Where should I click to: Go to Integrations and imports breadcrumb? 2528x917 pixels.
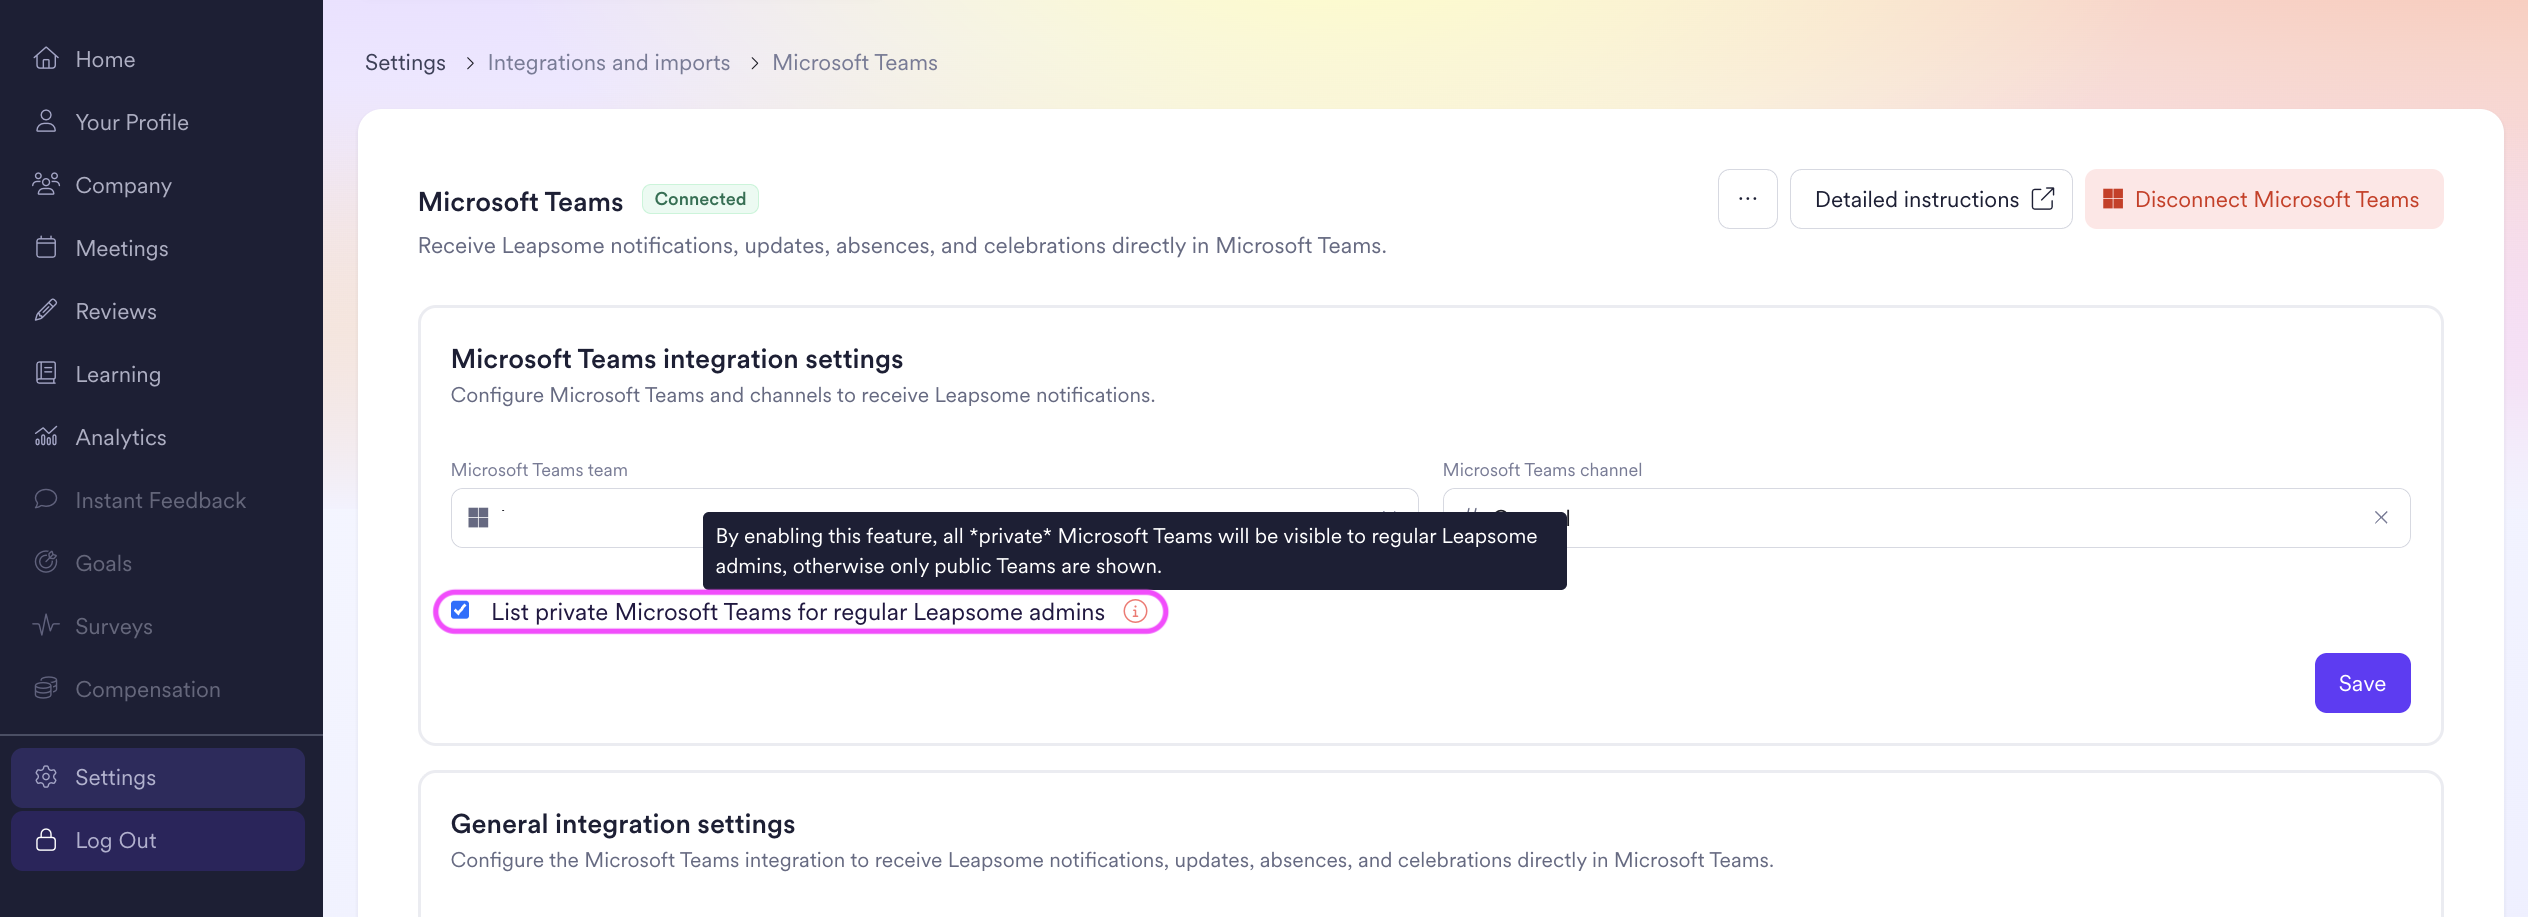point(608,63)
